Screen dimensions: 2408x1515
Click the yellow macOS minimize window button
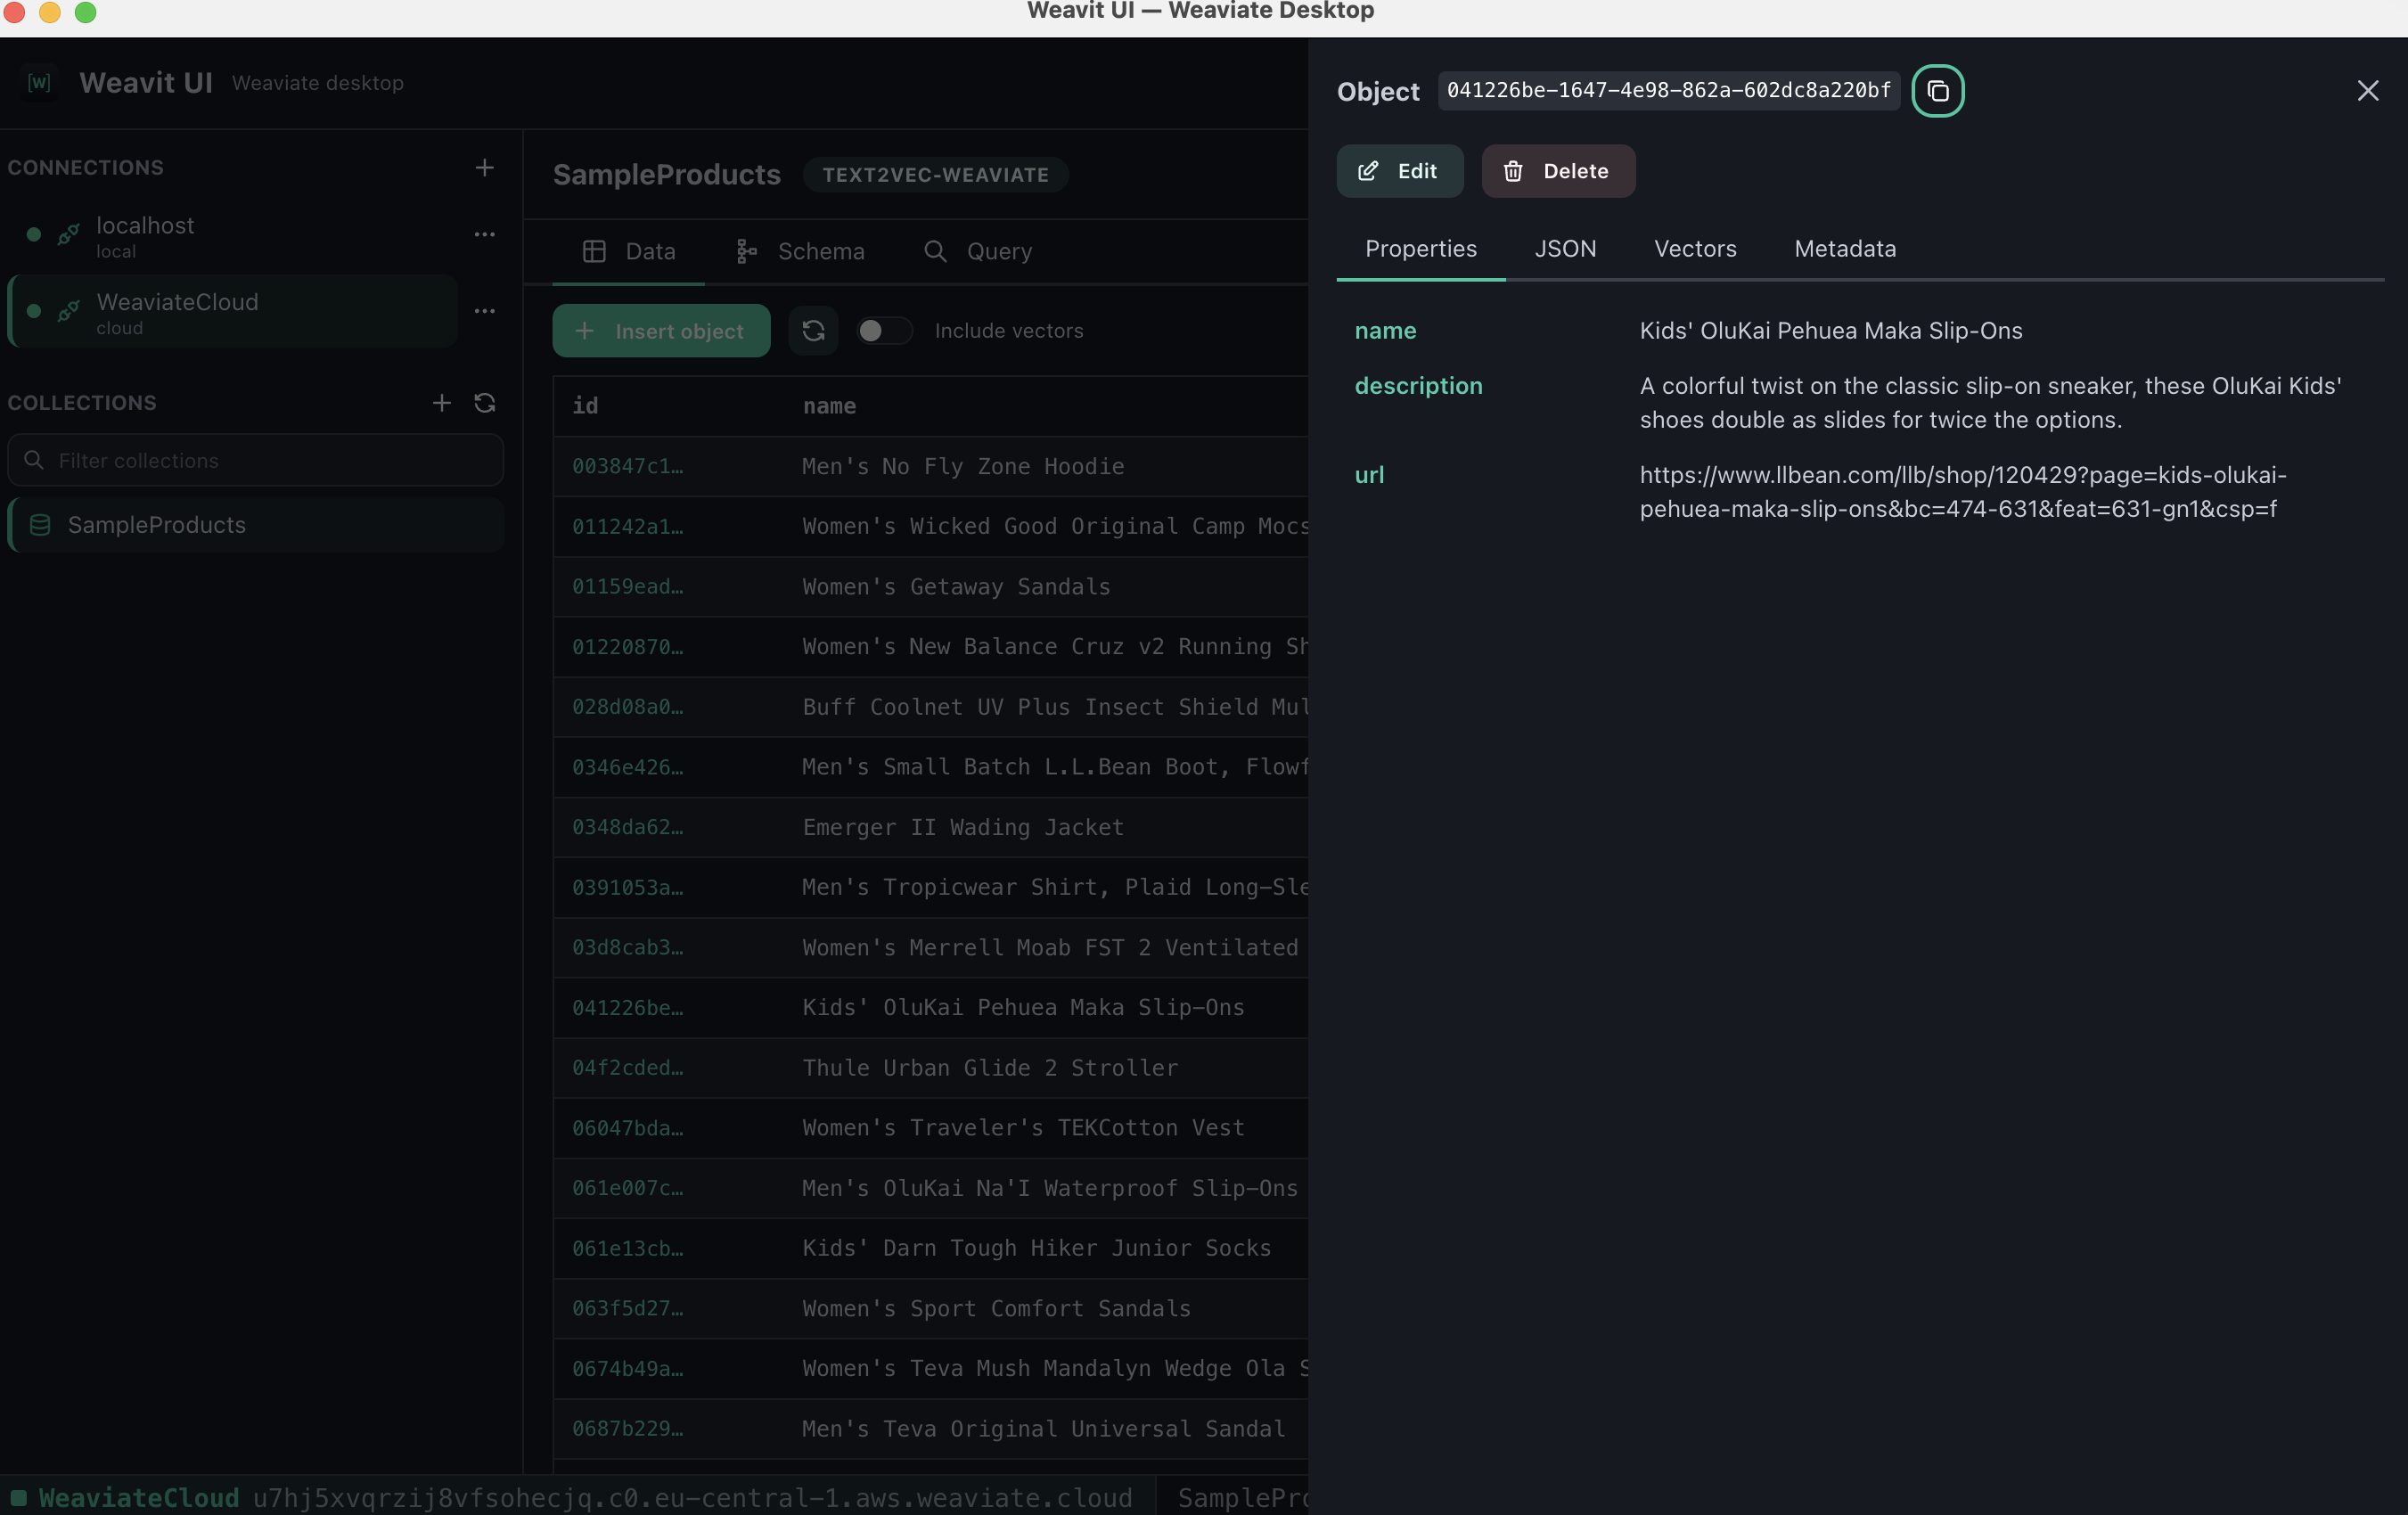pos(50,12)
